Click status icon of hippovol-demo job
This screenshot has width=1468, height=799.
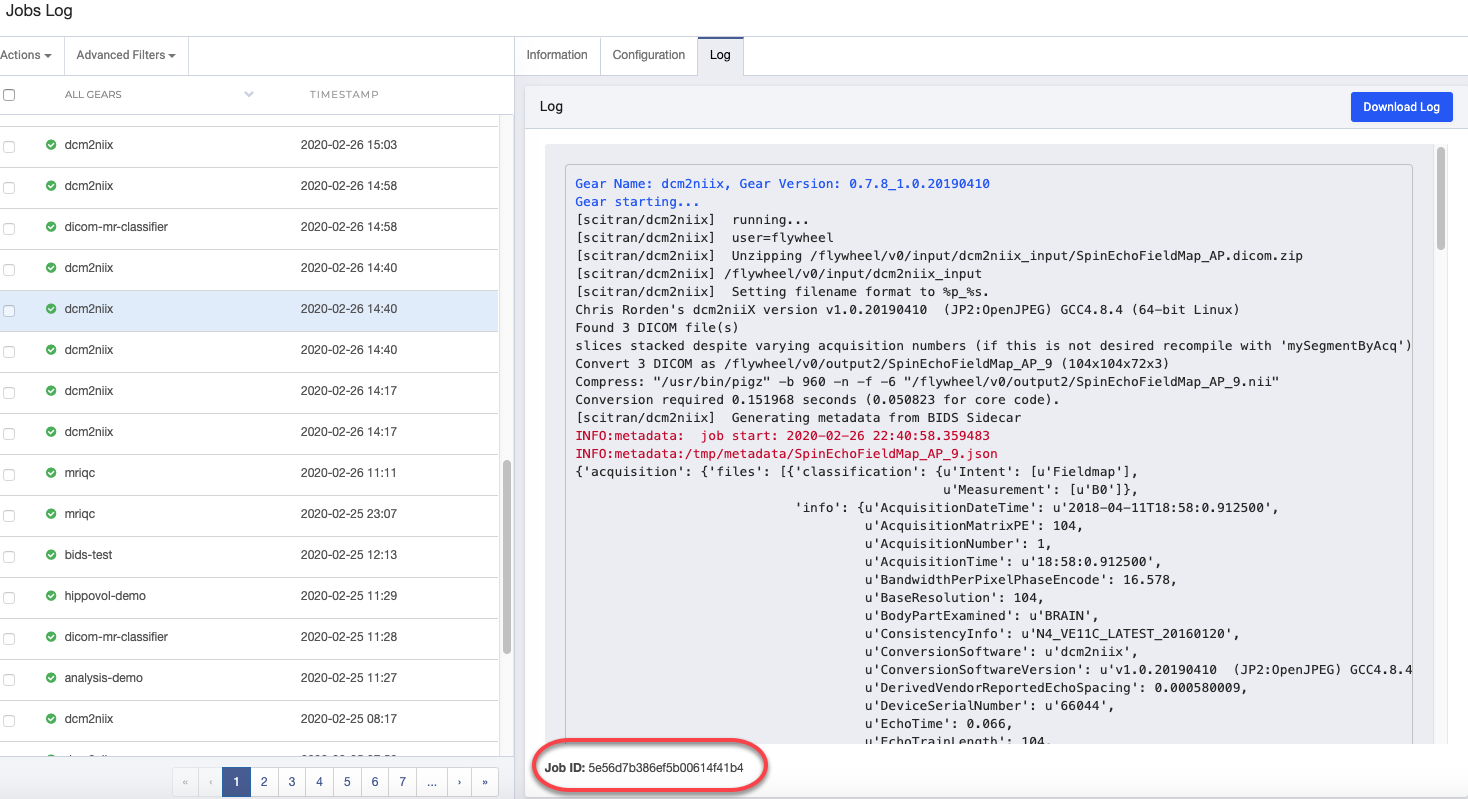pos(51,596)
